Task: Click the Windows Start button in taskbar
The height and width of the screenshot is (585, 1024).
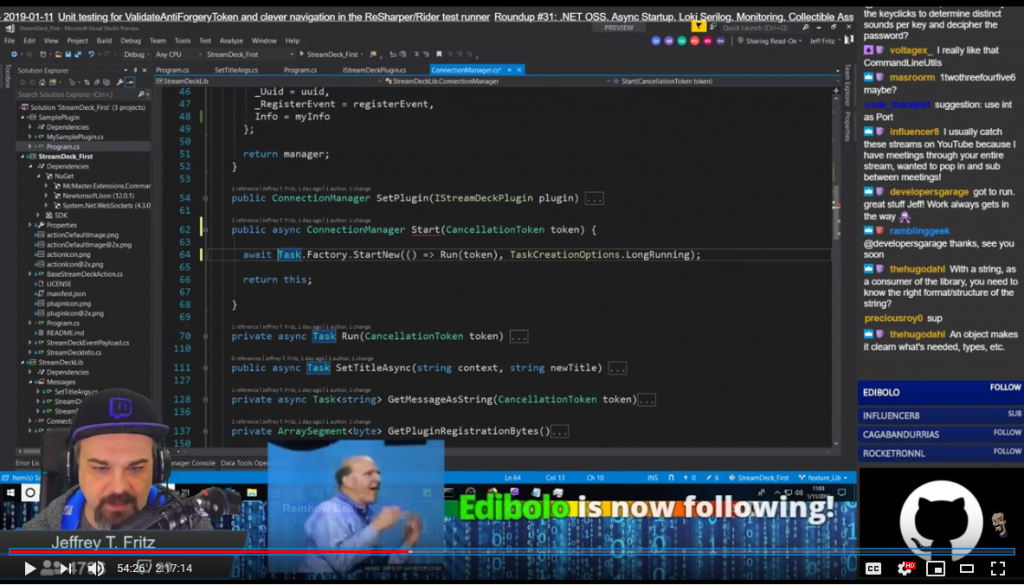Action: 10,492
